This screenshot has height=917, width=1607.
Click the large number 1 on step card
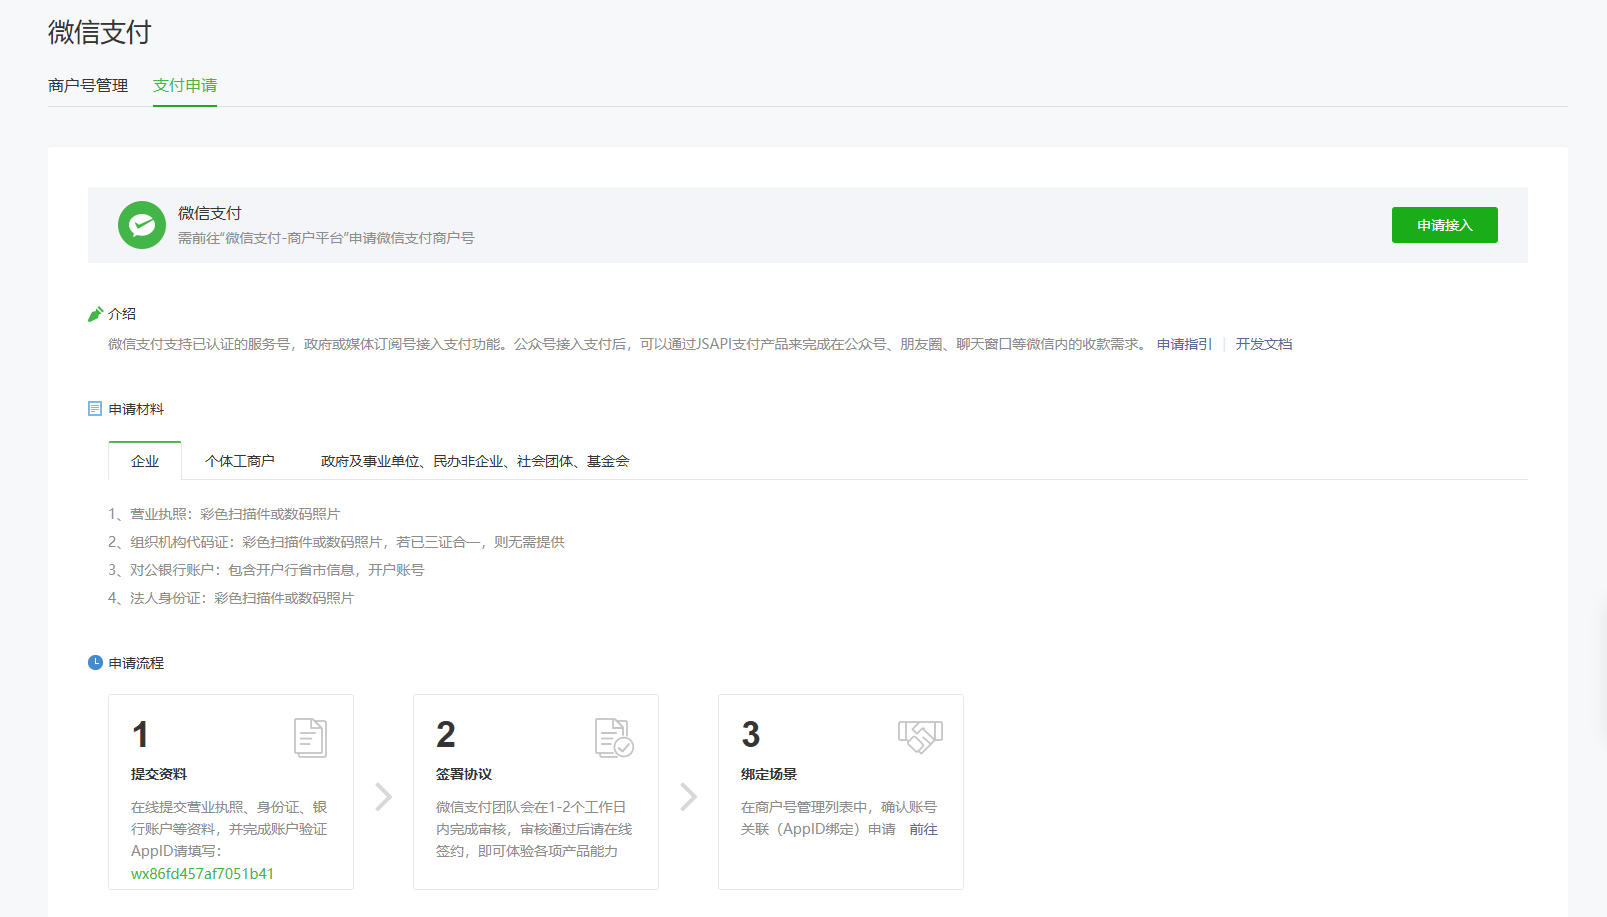[141, 735]
